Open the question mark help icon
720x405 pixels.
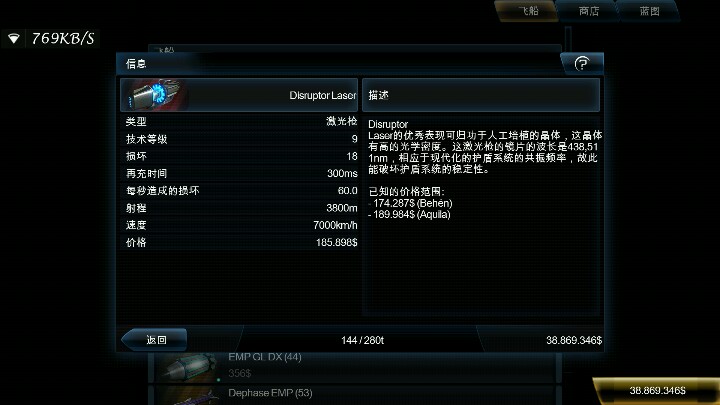click(582, 63)
